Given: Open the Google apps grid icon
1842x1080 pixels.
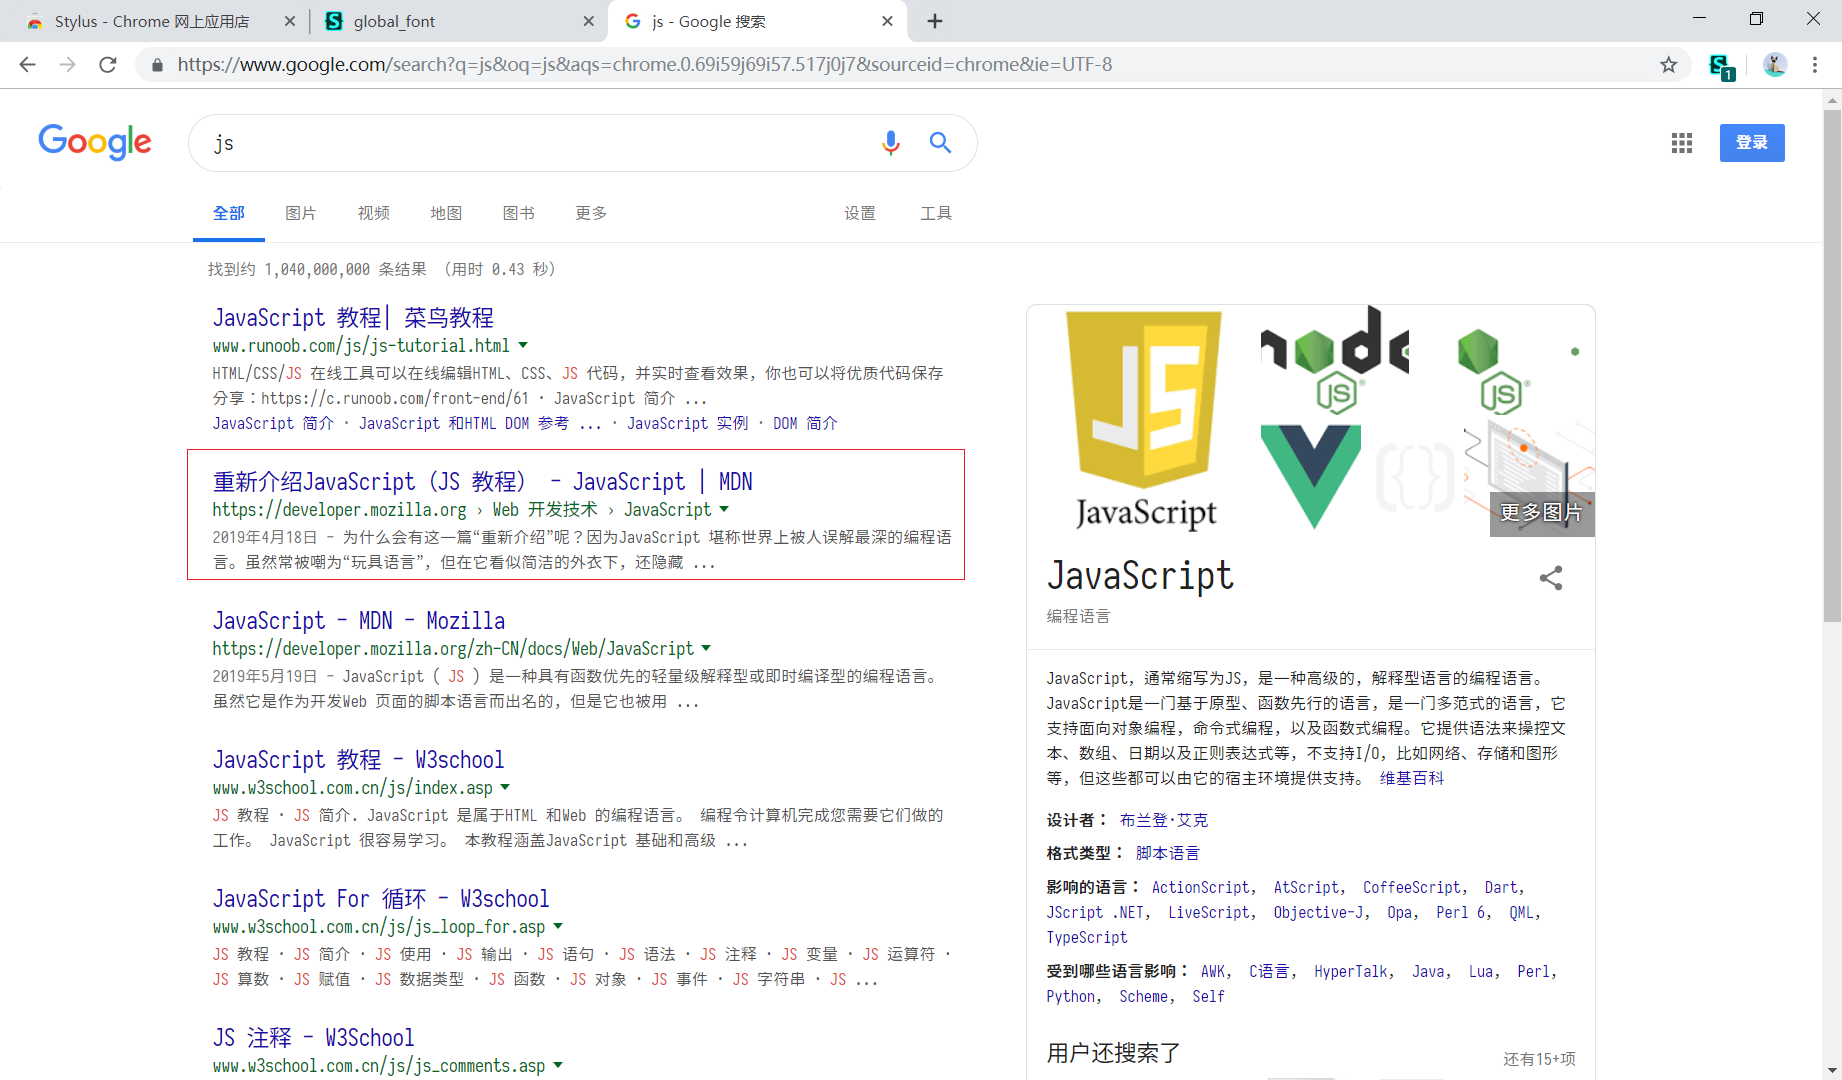Looking at the screenshot, I should click(x=1682, y=143).
